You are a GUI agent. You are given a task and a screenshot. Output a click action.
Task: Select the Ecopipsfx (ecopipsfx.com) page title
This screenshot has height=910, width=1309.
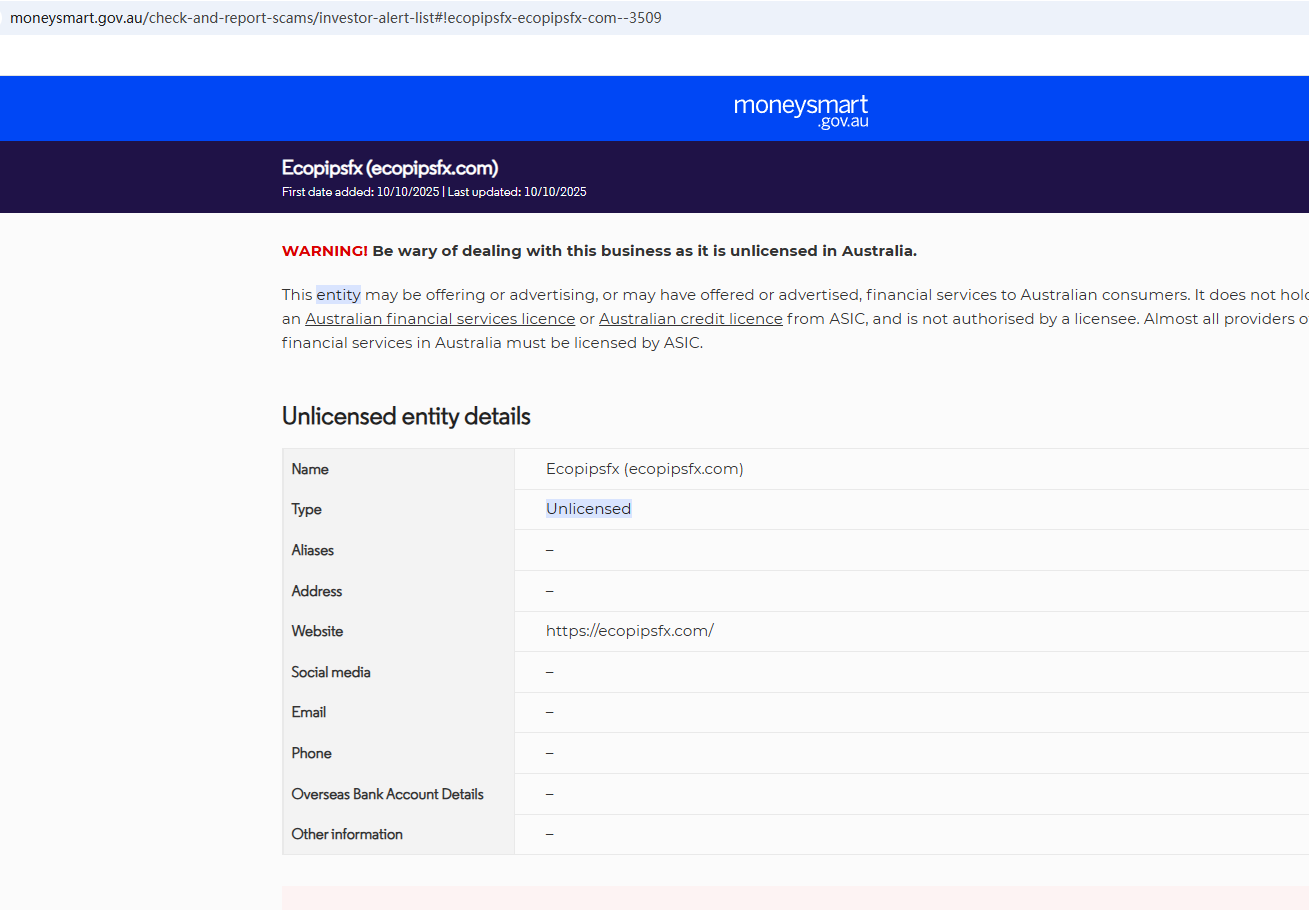(390, 168)
